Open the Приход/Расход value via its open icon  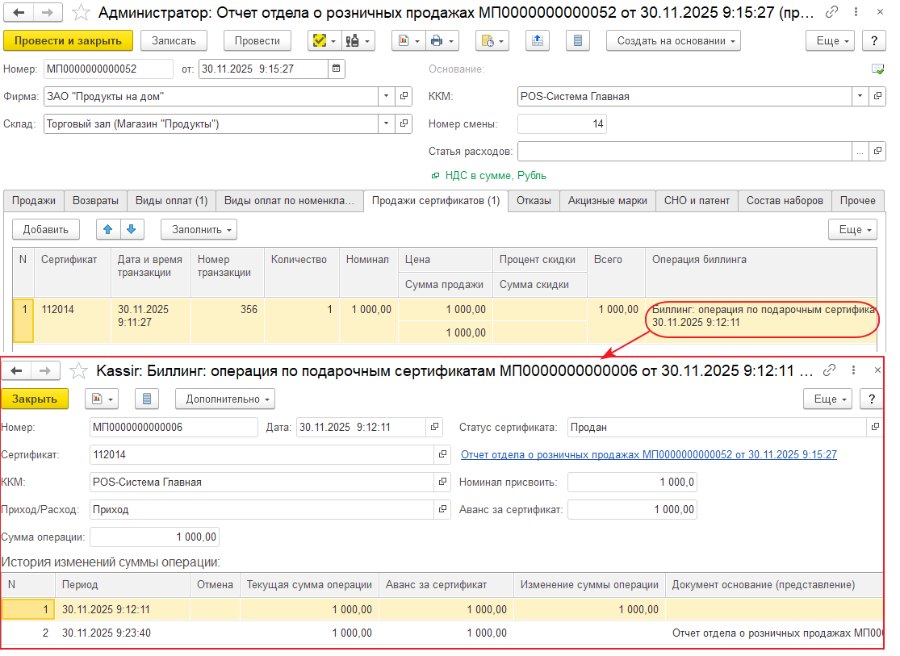(443, 509)
